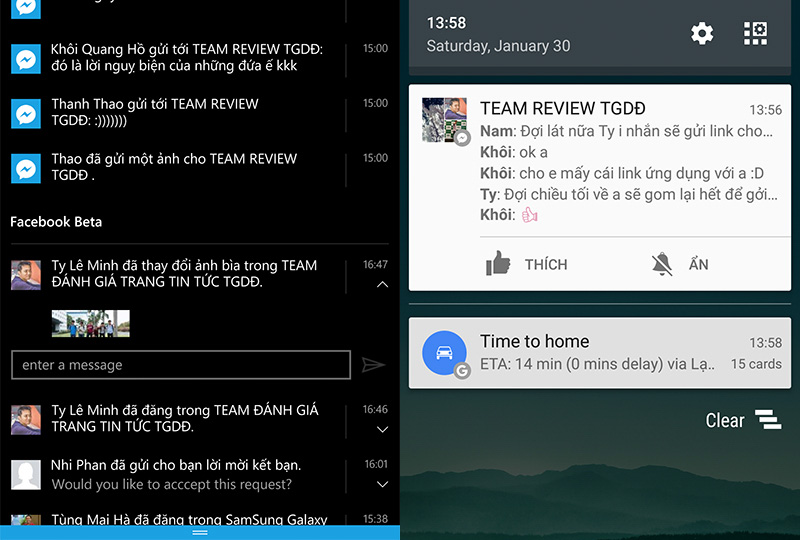Tap Khôi: ok a message line

[514, 152]
